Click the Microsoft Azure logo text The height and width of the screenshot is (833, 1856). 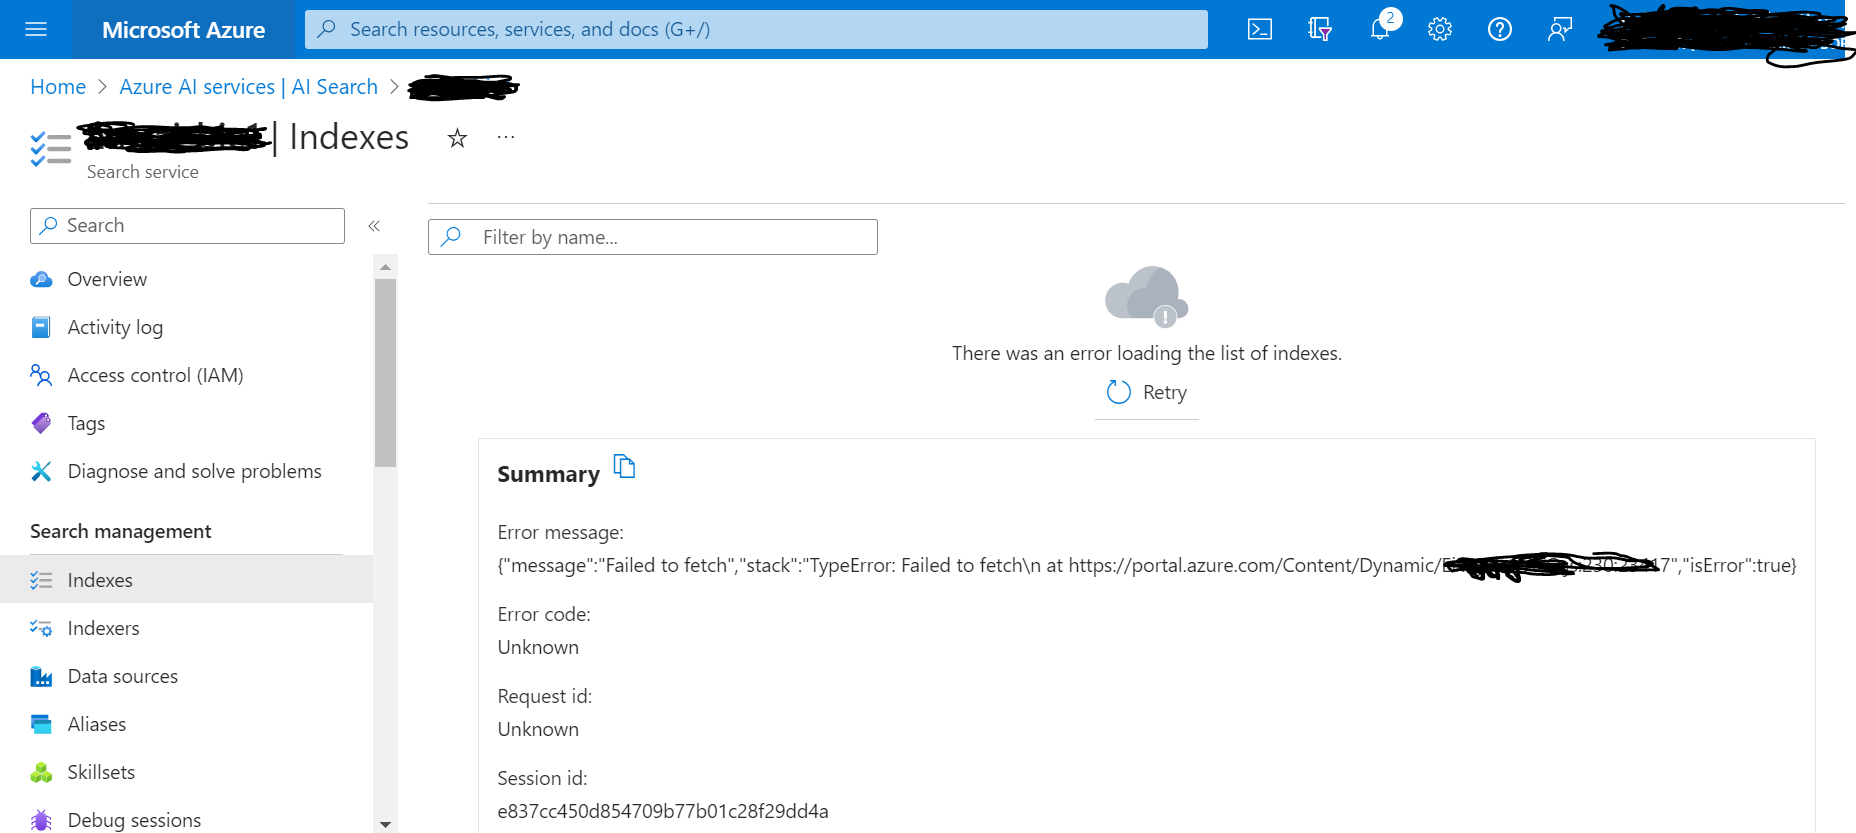click(x=183, y=30)
